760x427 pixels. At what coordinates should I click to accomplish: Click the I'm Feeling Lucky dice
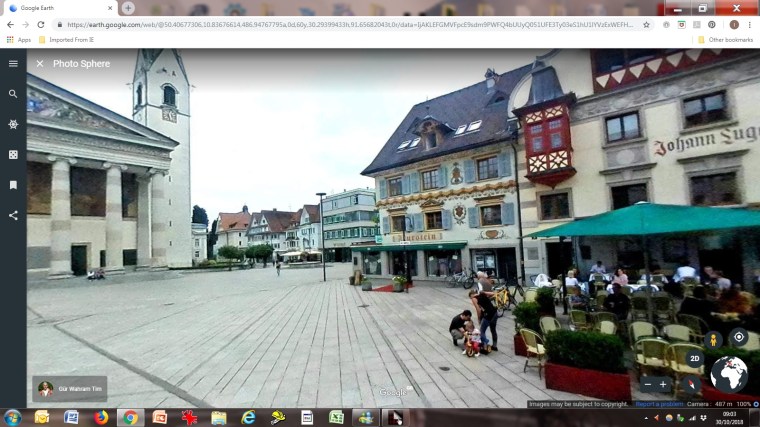point(13,155)
